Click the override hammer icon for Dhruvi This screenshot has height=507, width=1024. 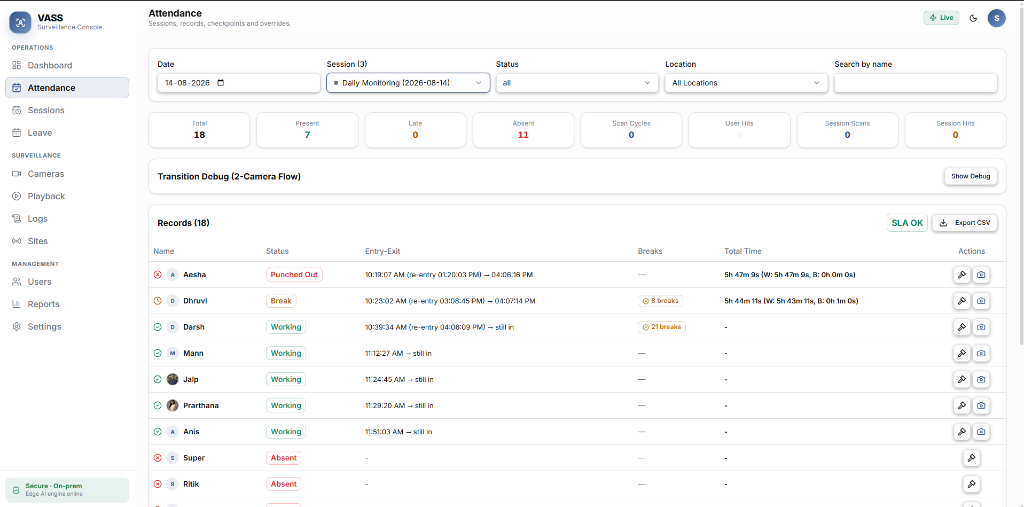961,301
